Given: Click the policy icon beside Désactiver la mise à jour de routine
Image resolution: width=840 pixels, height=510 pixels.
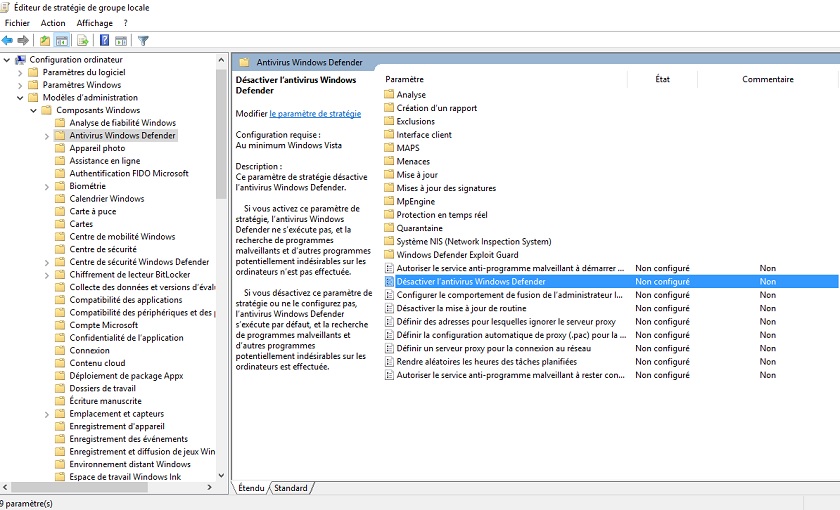Looking at the screenshot, I should coord(389,309).
